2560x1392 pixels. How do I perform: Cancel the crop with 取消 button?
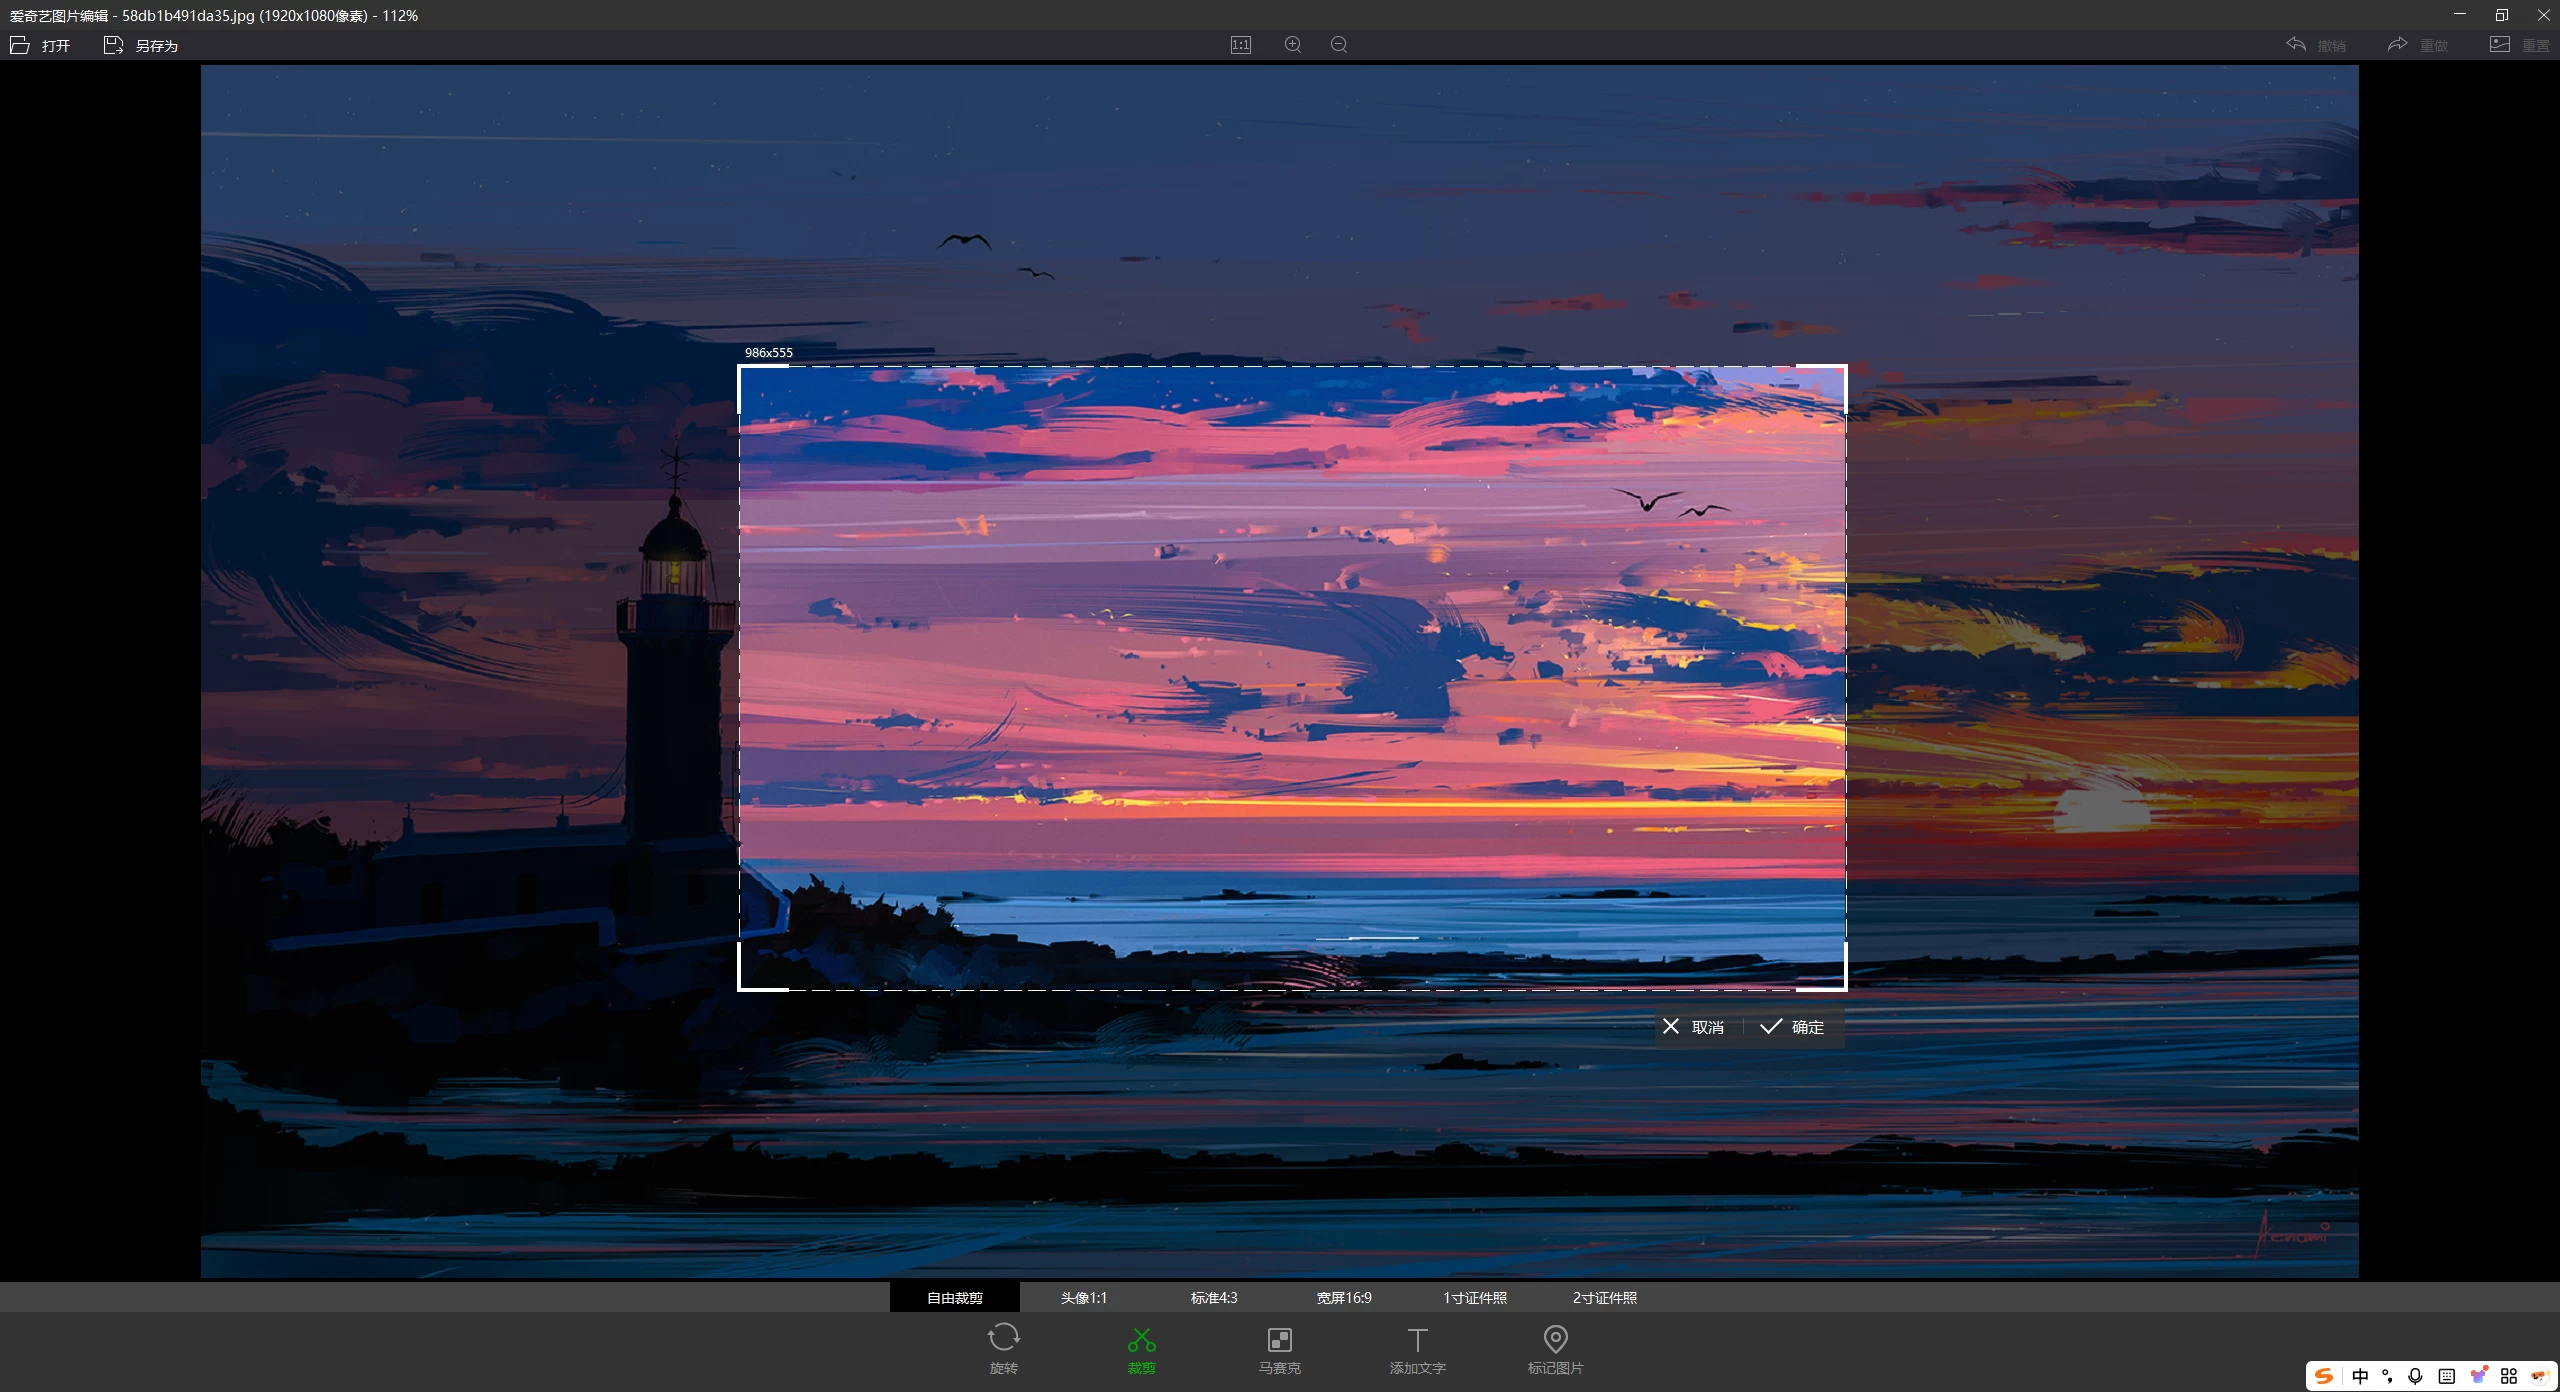pyautogui.click(x=1694, y=1027)
